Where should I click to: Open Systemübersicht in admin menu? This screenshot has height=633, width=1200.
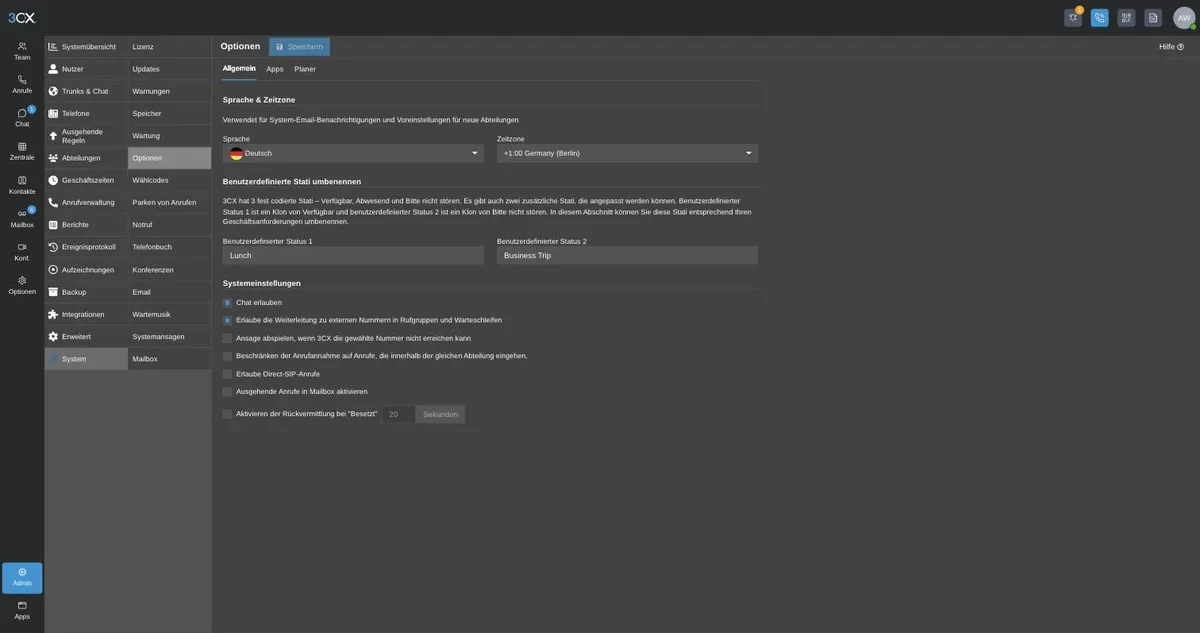(87, 47)
